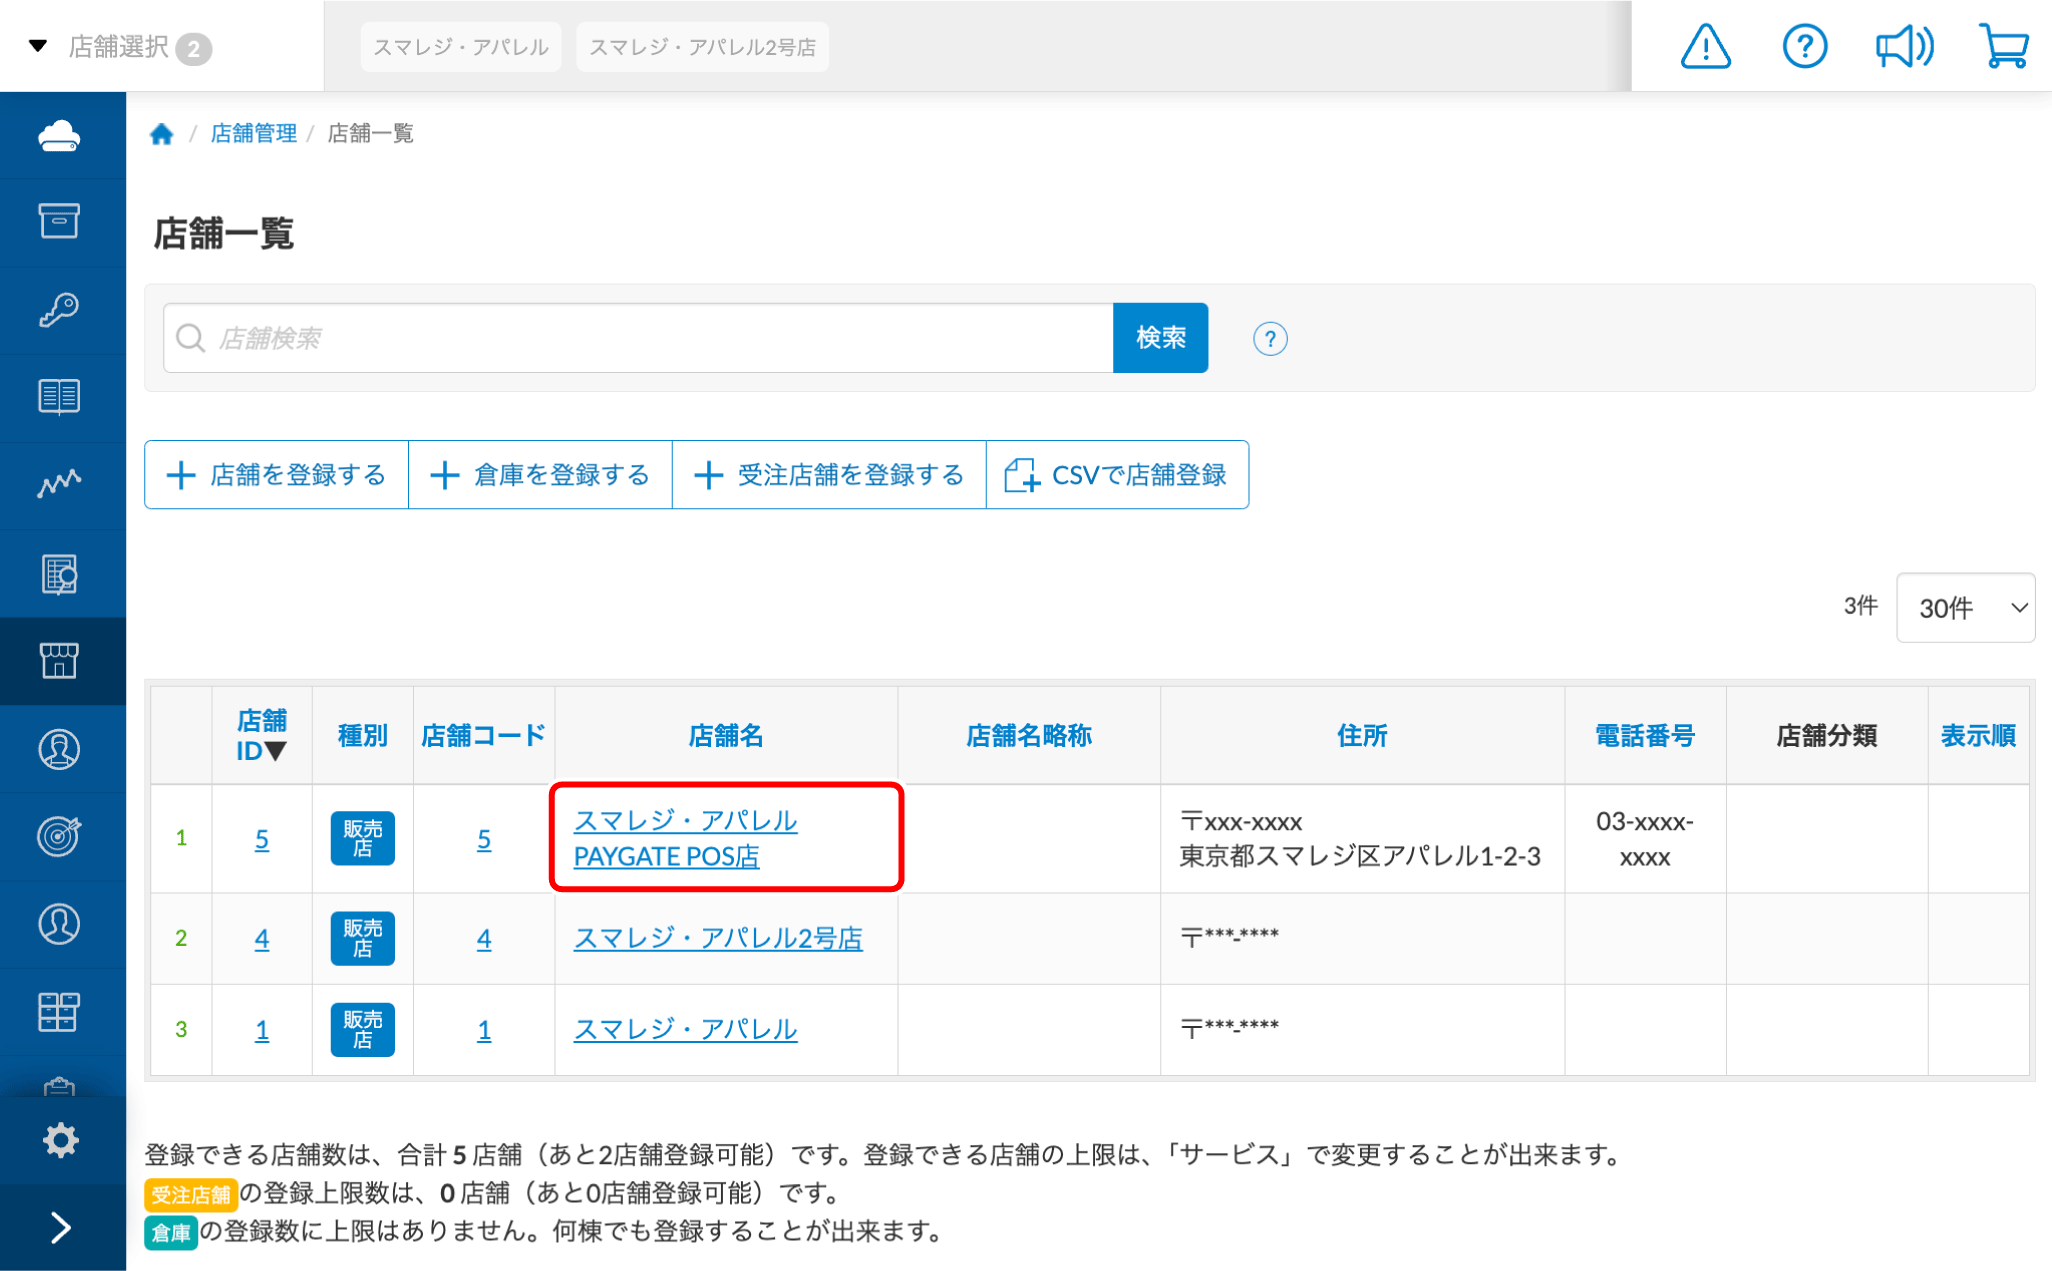
Task: Click phone number 03-xxxx-xxxx cell
Action: point(1645,839)
